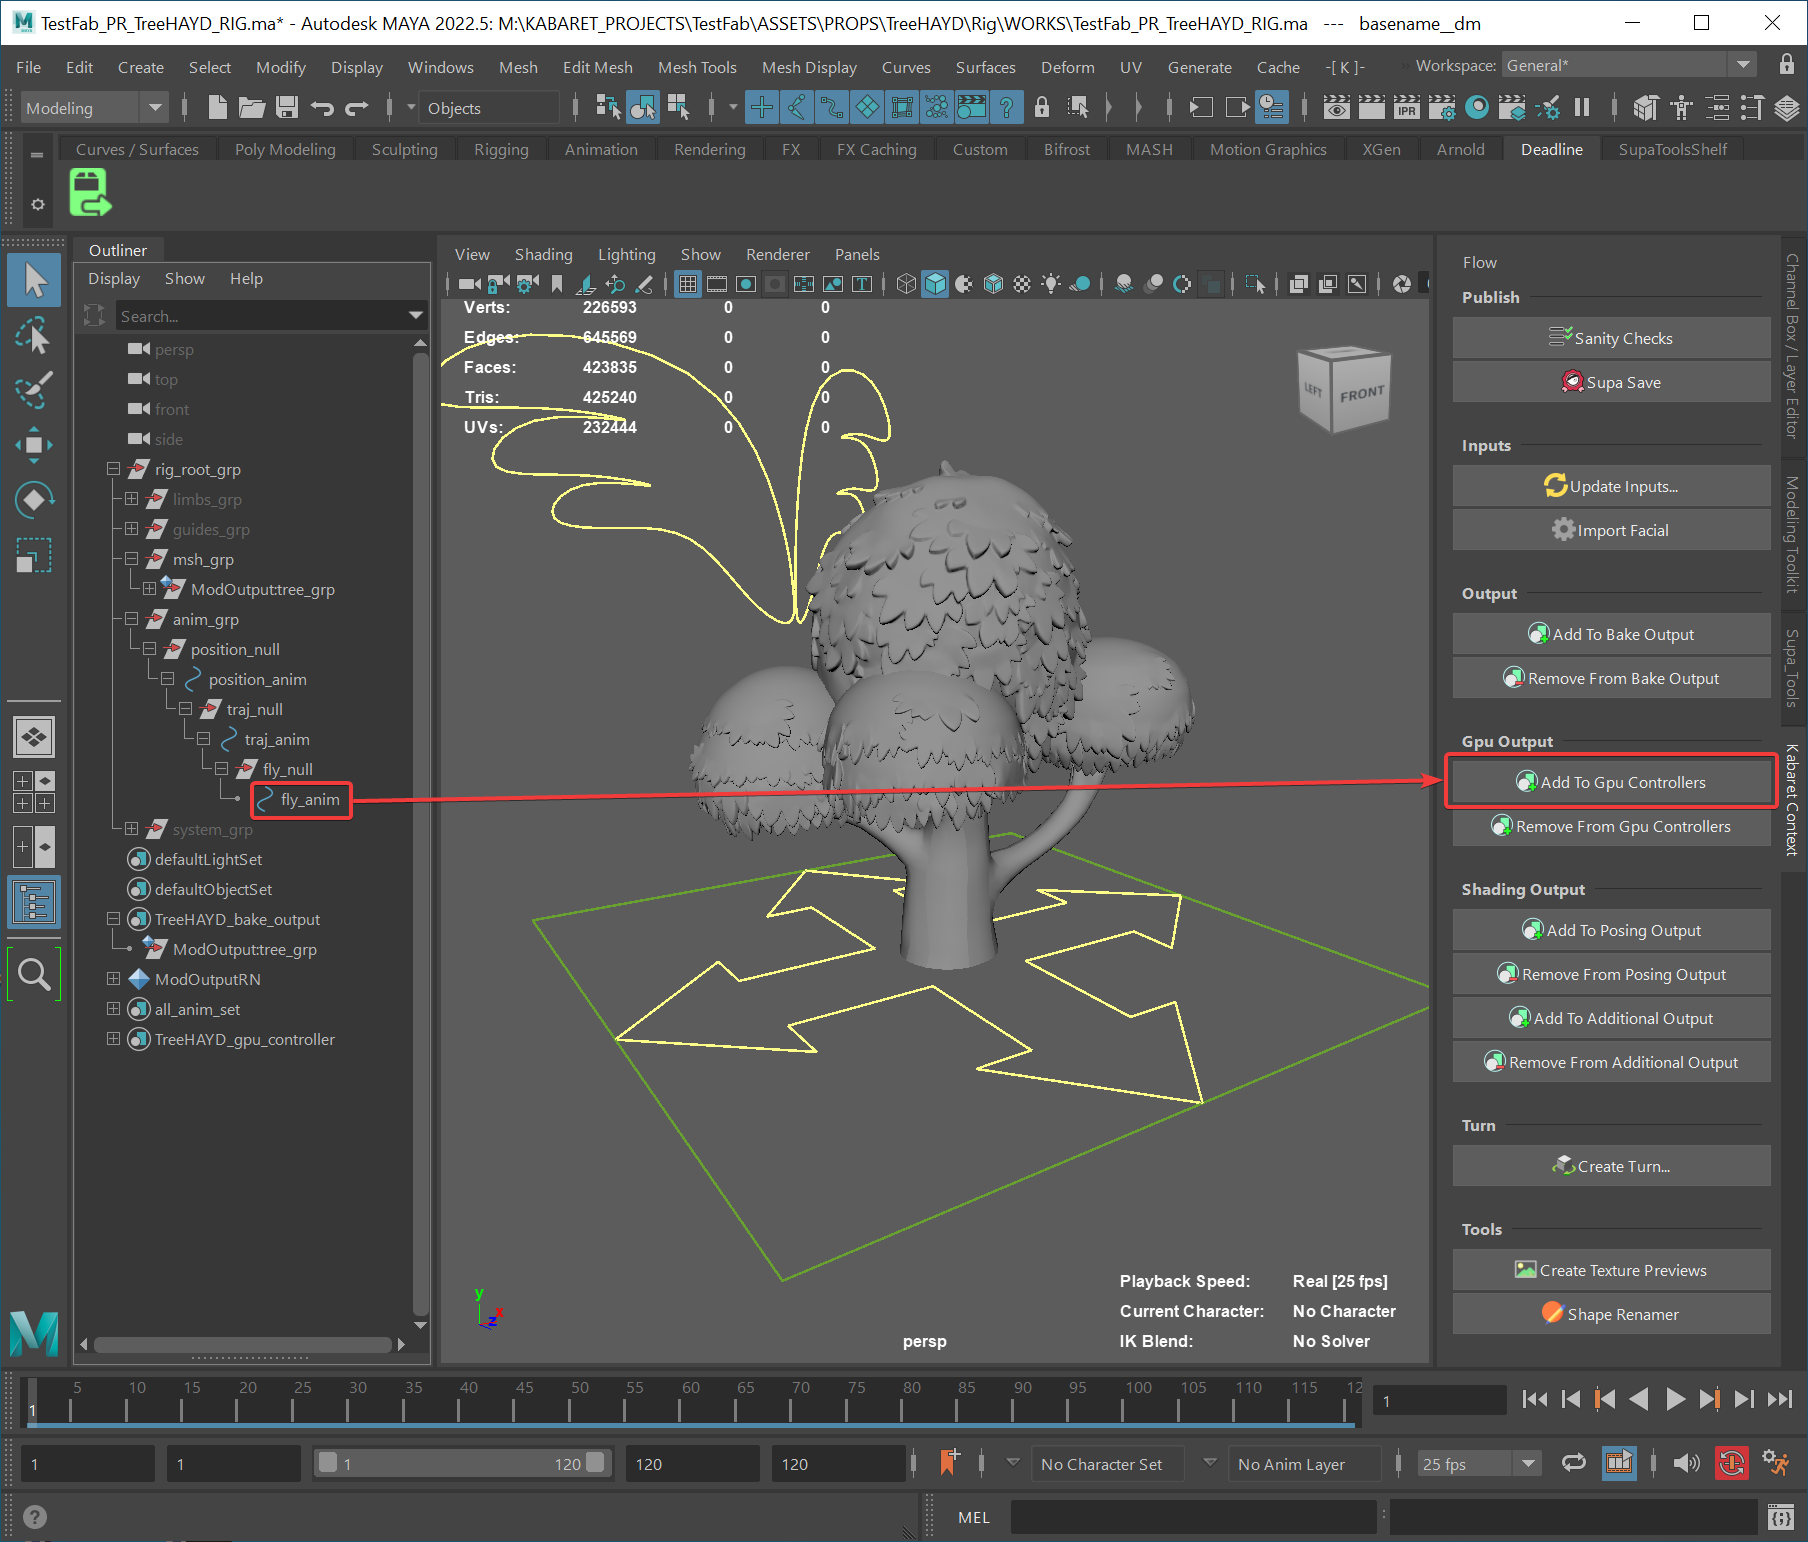Choose the Rotate tool in toolbox
The width and height of the screenshot is (1808, 1542).
coord(34,498)
